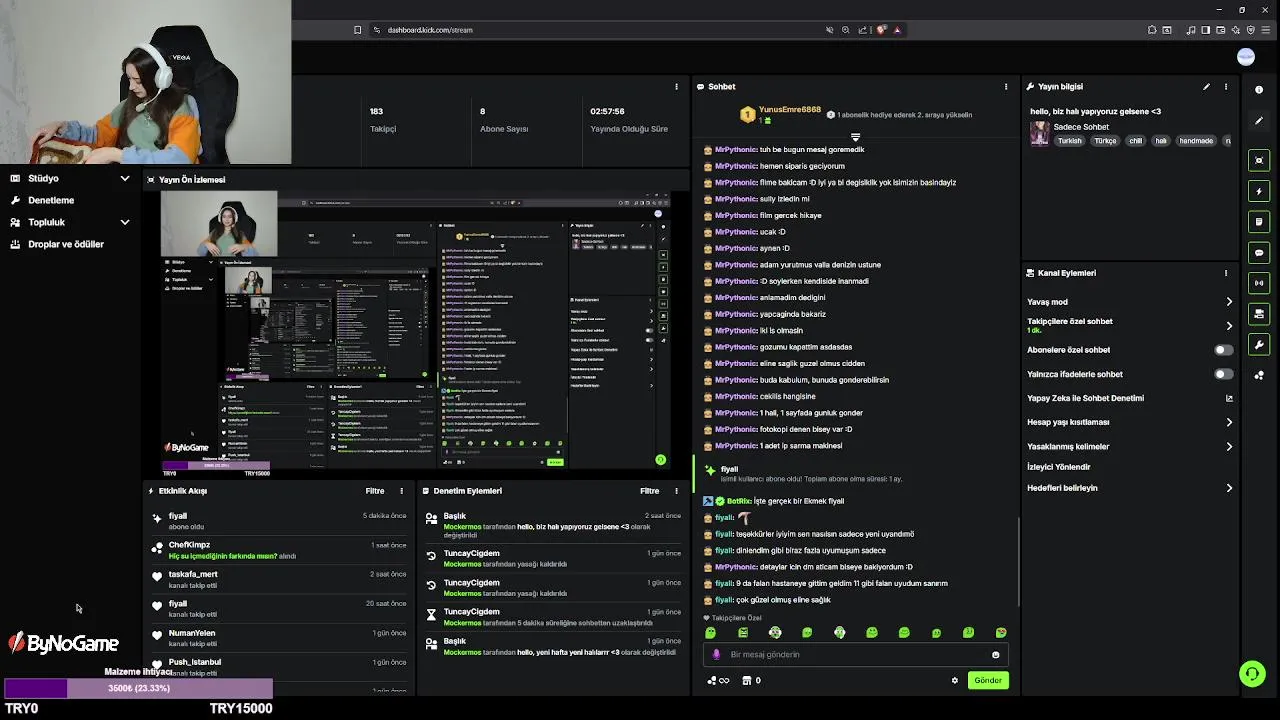Select Topluluk in left menu
Image resolution: width=1280 pixels, height=720 pixels.
(46, 223)
